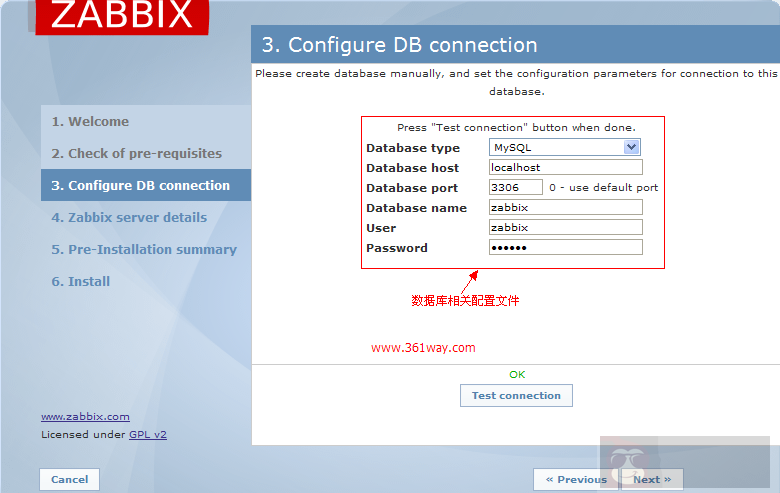Click the Test connection button
Viewport: 780px width, 493px height.
click(516, 395)
